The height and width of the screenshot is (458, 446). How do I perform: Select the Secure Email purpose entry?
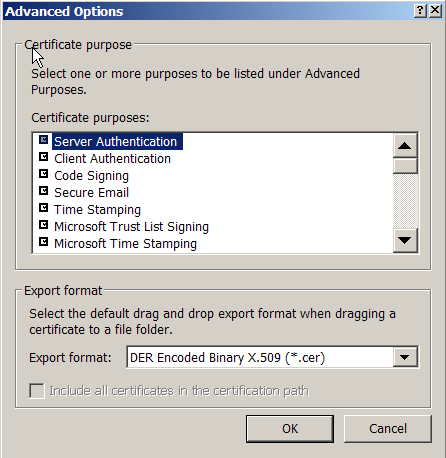(x=91, y=193)
